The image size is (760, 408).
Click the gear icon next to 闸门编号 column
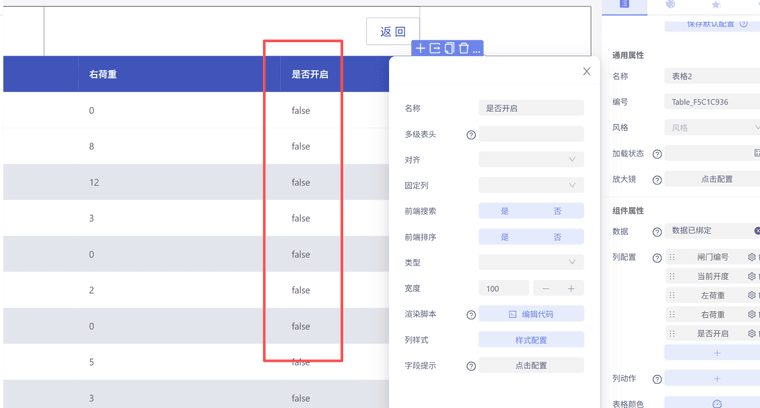point(752,257)
